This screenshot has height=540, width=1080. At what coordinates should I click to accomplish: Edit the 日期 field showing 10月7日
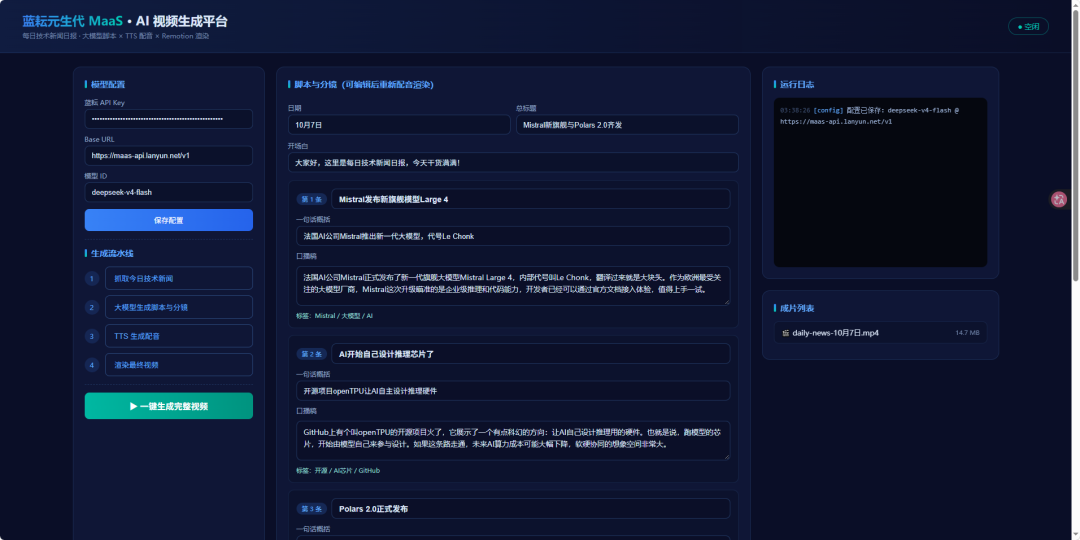(x=399, y=125)
